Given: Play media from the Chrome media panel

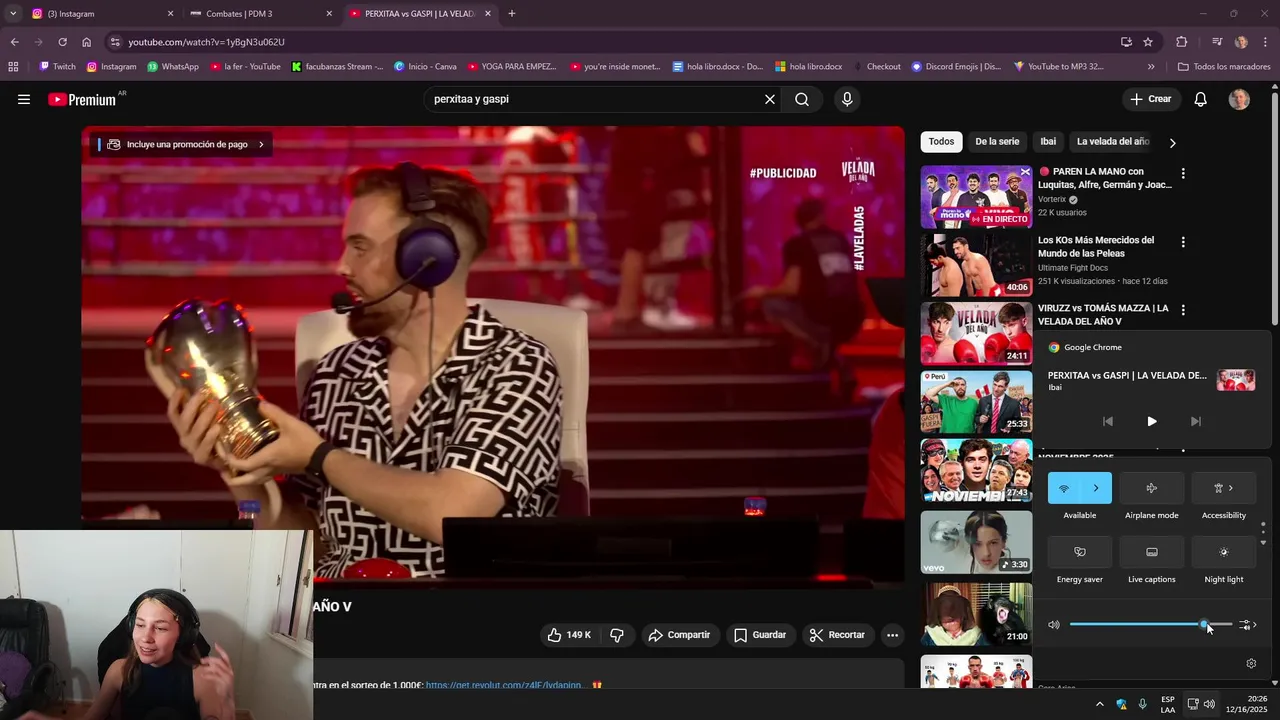Looking at the screenshot, I should click(x=1151, y=421).
